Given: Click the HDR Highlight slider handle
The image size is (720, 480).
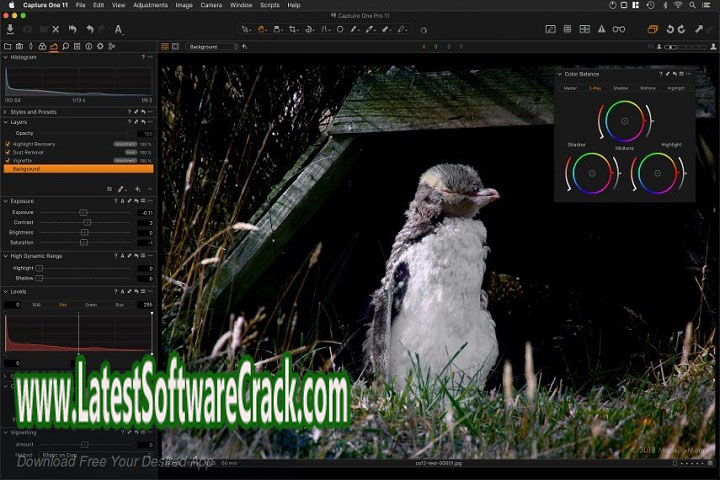Looking at the screenshot, I should click(x=39, y=268).
